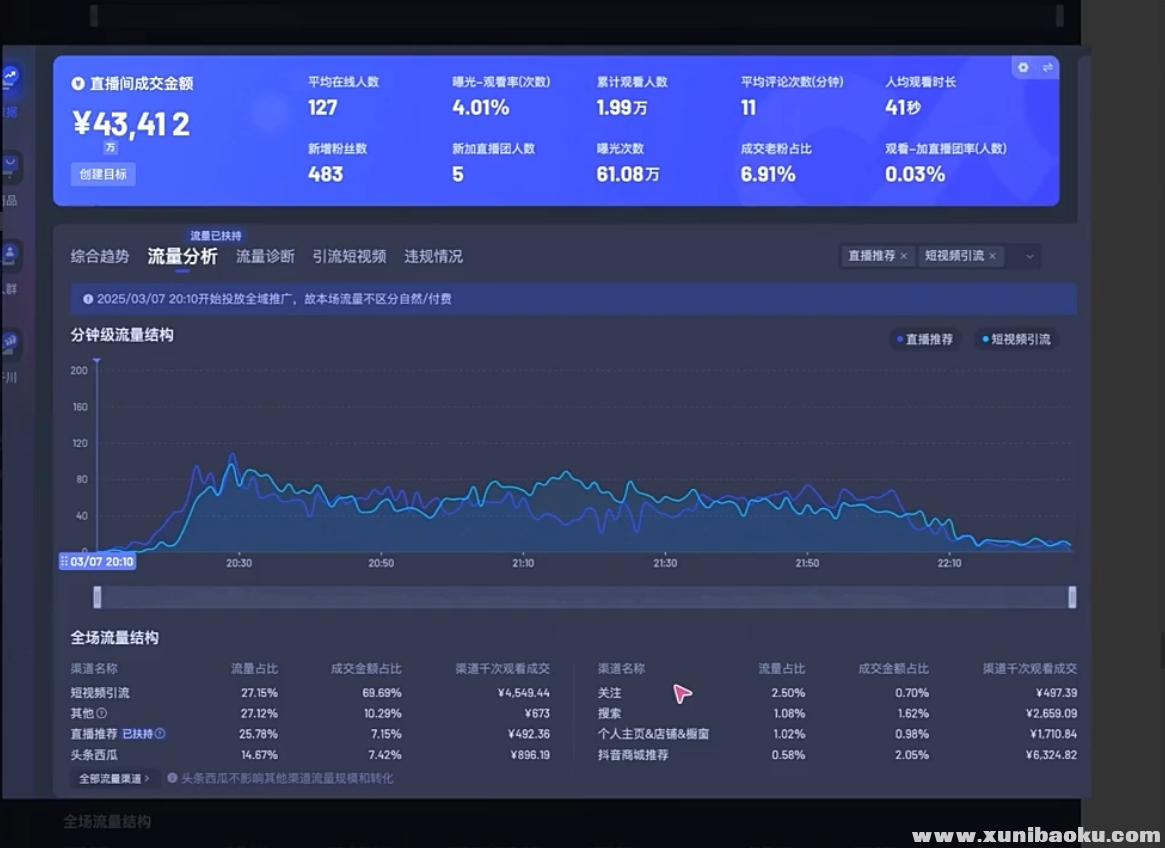Remove the 短视频引流 filter tag

[992, 256]
